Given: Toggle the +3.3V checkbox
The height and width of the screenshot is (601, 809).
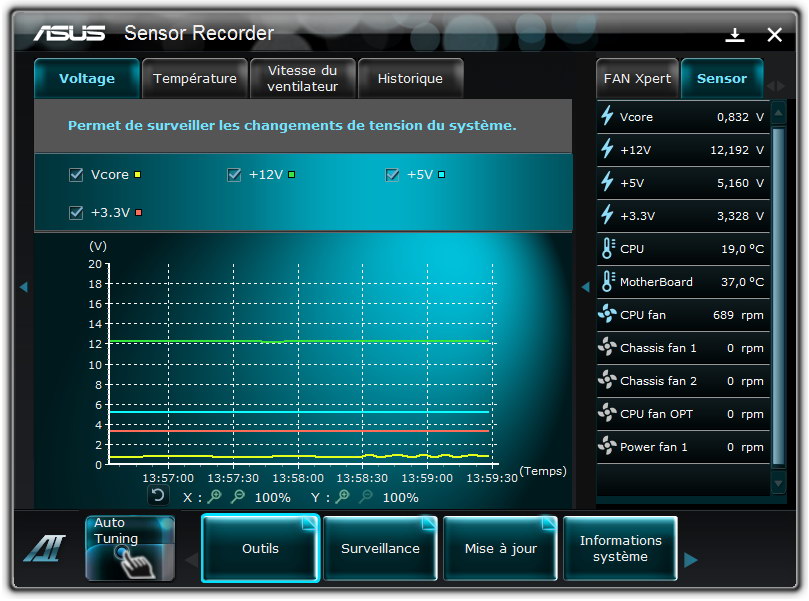Looking at the screenshot, I should [x=76, y=213].
